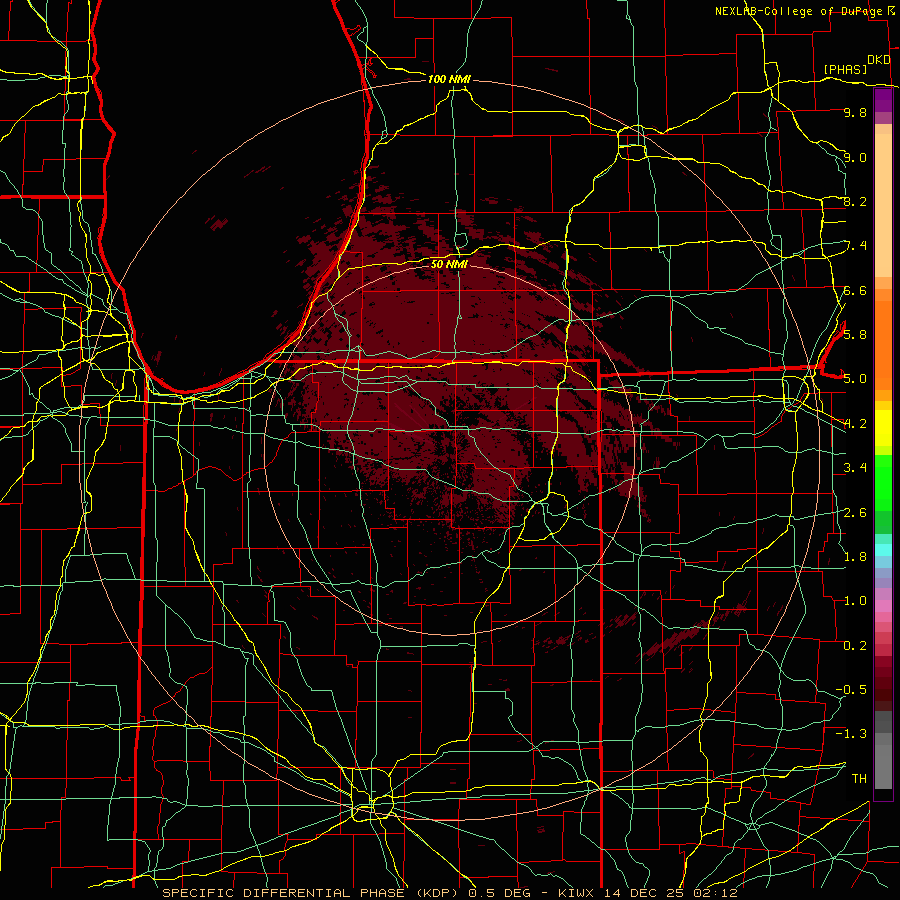Pick the pink swatch beside 1.0
Viewport: 900px width, 900px height.
coord(883,606)
